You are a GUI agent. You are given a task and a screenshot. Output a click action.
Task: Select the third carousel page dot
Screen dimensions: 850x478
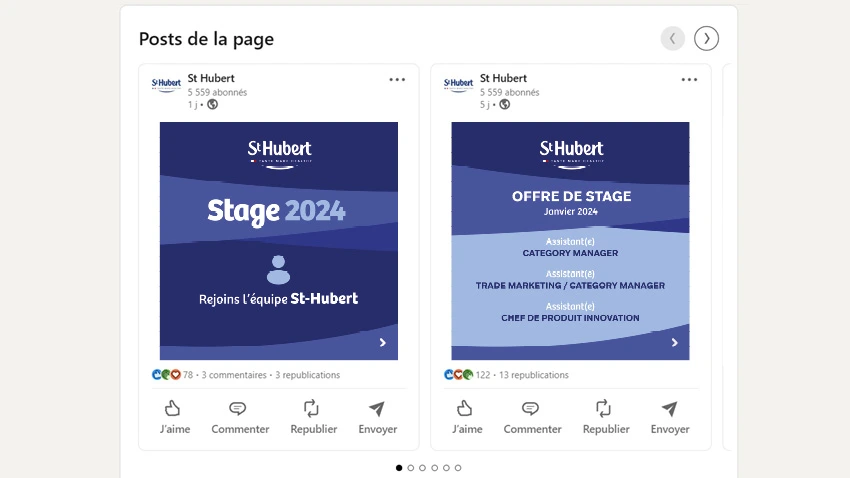click(x=422, y=468)
